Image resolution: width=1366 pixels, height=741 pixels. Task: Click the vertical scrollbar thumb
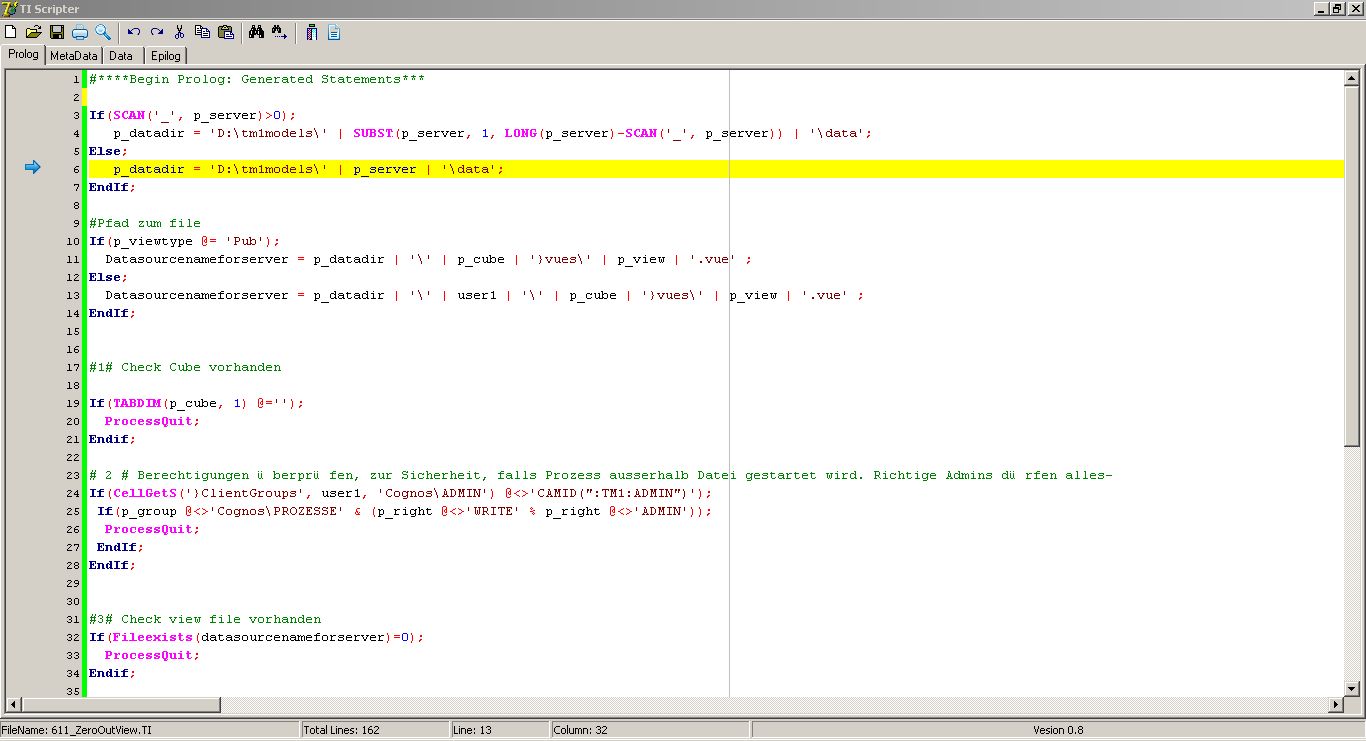(x=1352, y=267)
